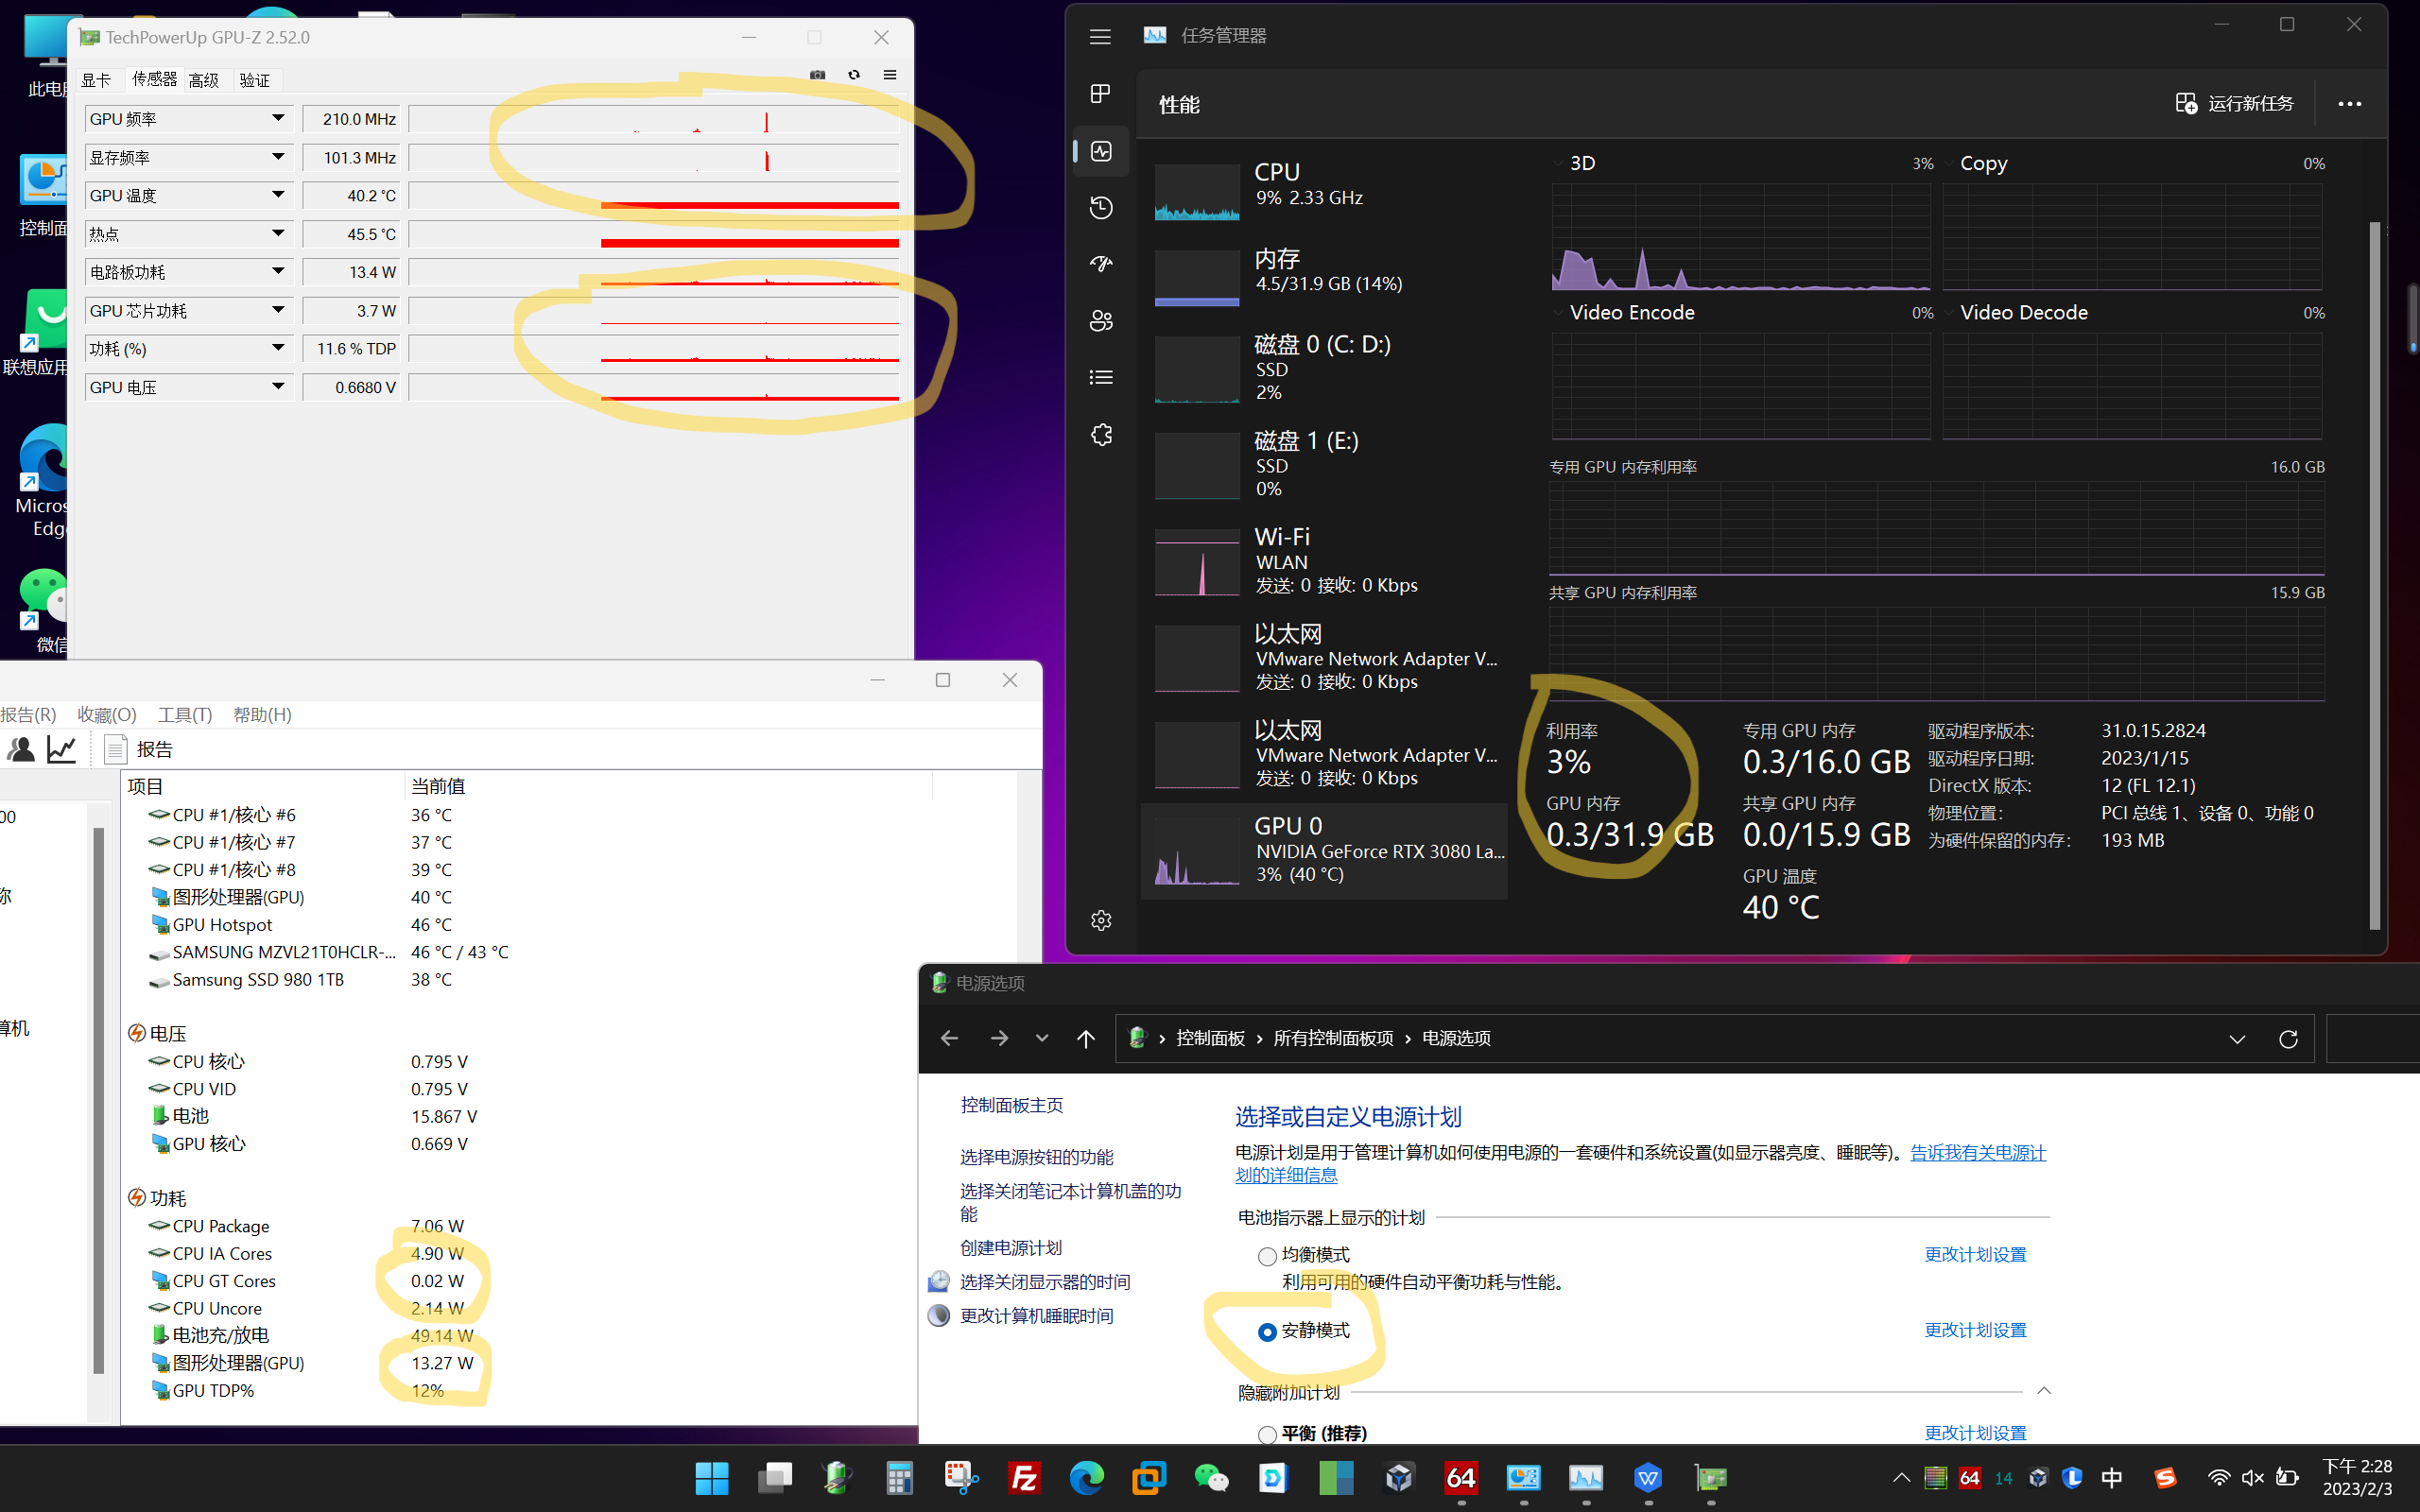Screen dimensions: 2420x1512
Task: Click 更改计划设置 link for 安静模式
Action: [1975, 1331]
